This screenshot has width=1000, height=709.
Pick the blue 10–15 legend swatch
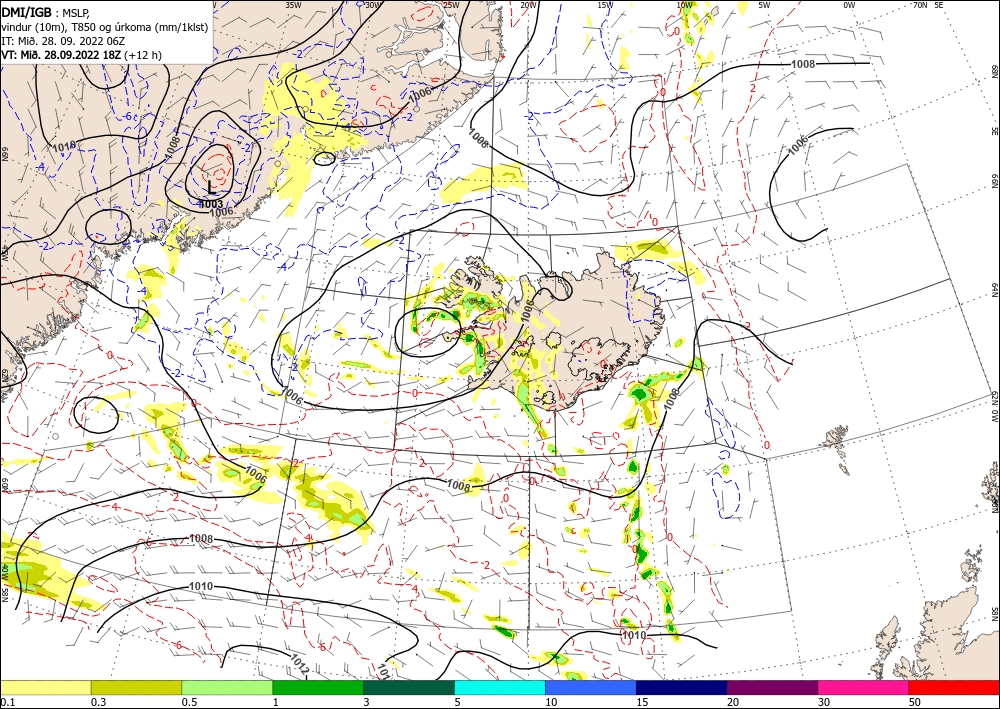point(591,687)
